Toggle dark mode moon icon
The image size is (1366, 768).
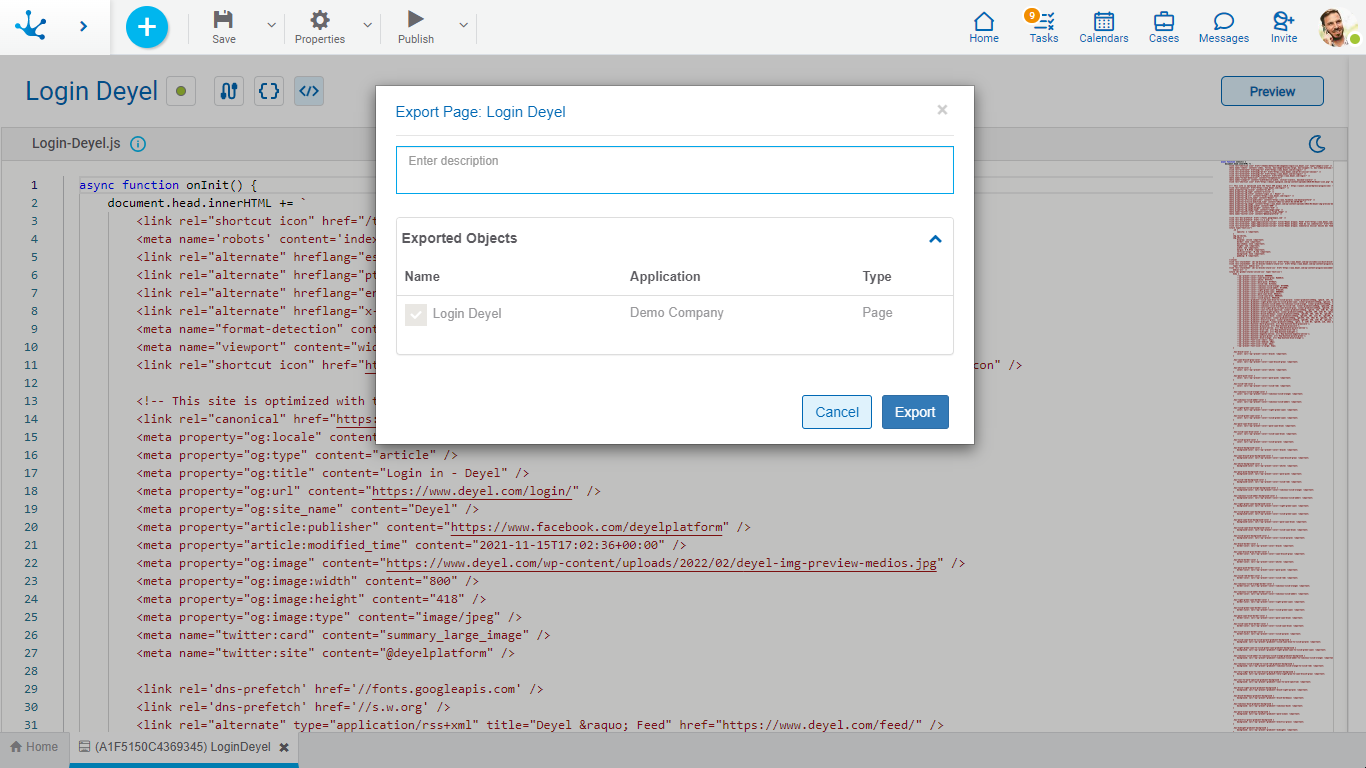(1318, 144)
